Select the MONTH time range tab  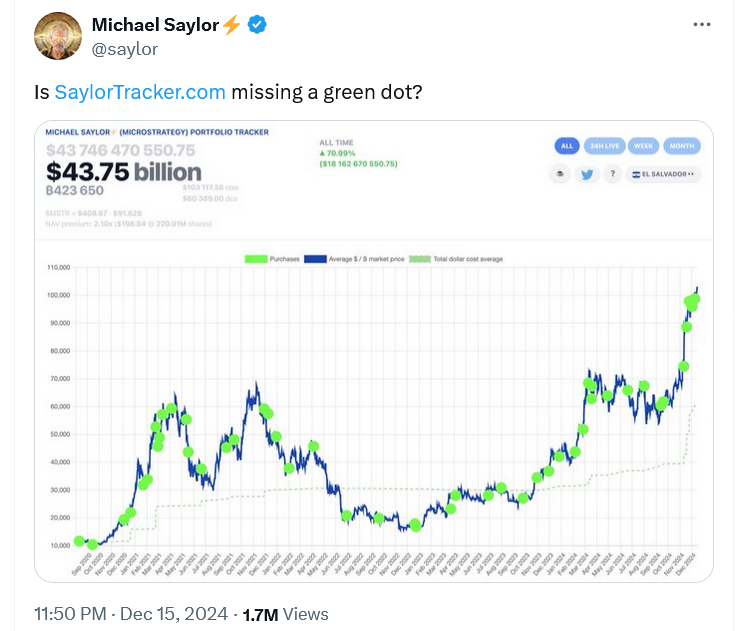(x=682, y=146)
